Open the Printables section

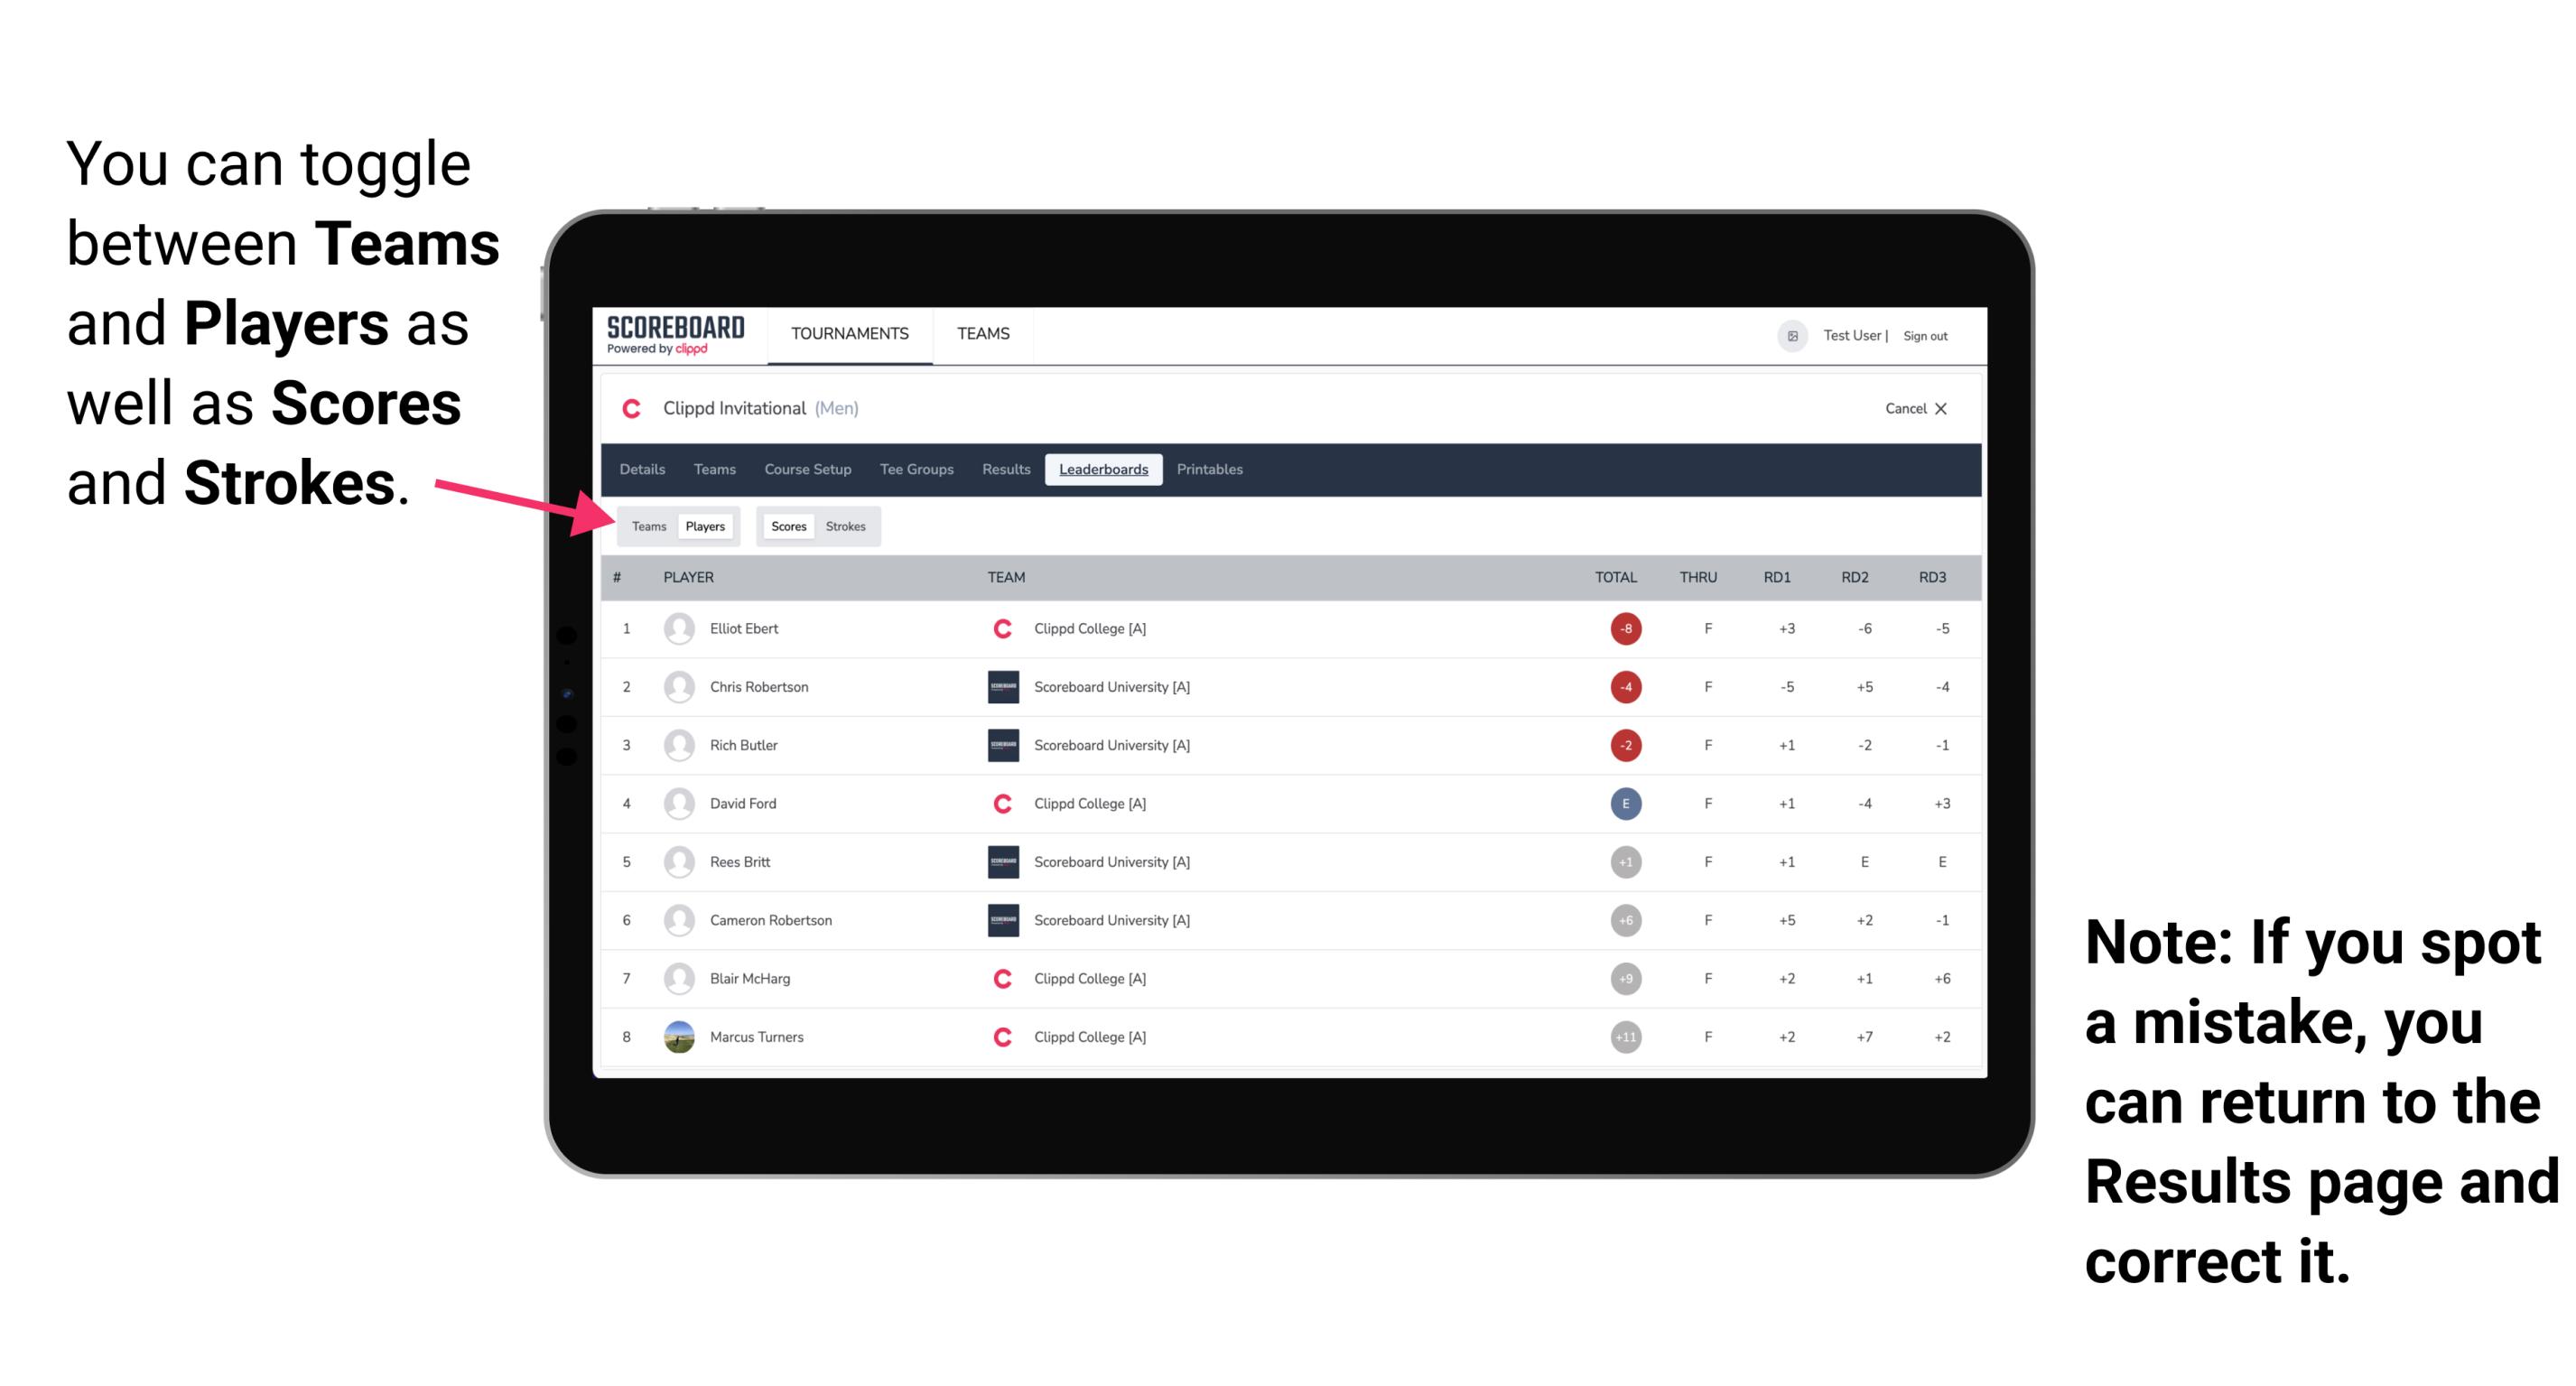(x=1211, y=470)
